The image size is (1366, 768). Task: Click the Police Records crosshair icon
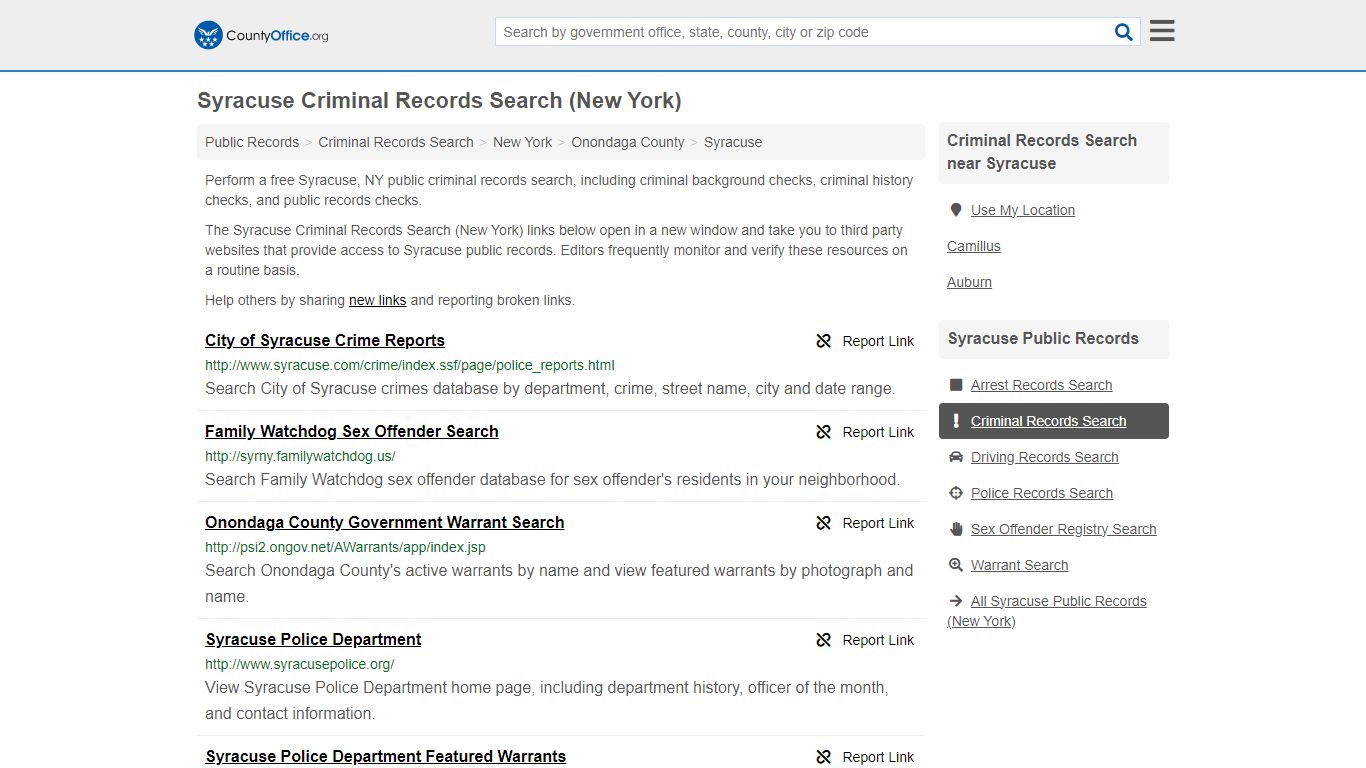[x=956, y=493]
